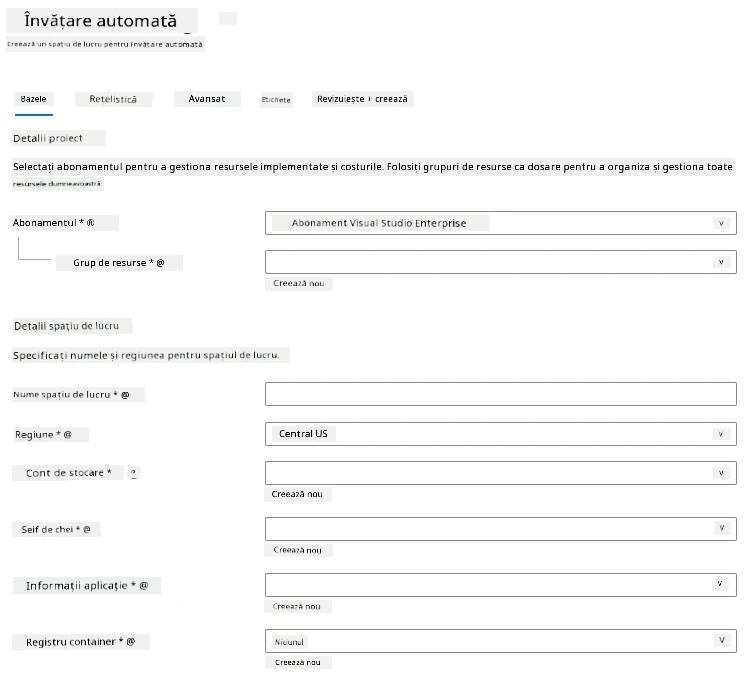
Task: Expand the Abonament Visual Studio Enterprise dropdown
Action: (x=501, y=223)
